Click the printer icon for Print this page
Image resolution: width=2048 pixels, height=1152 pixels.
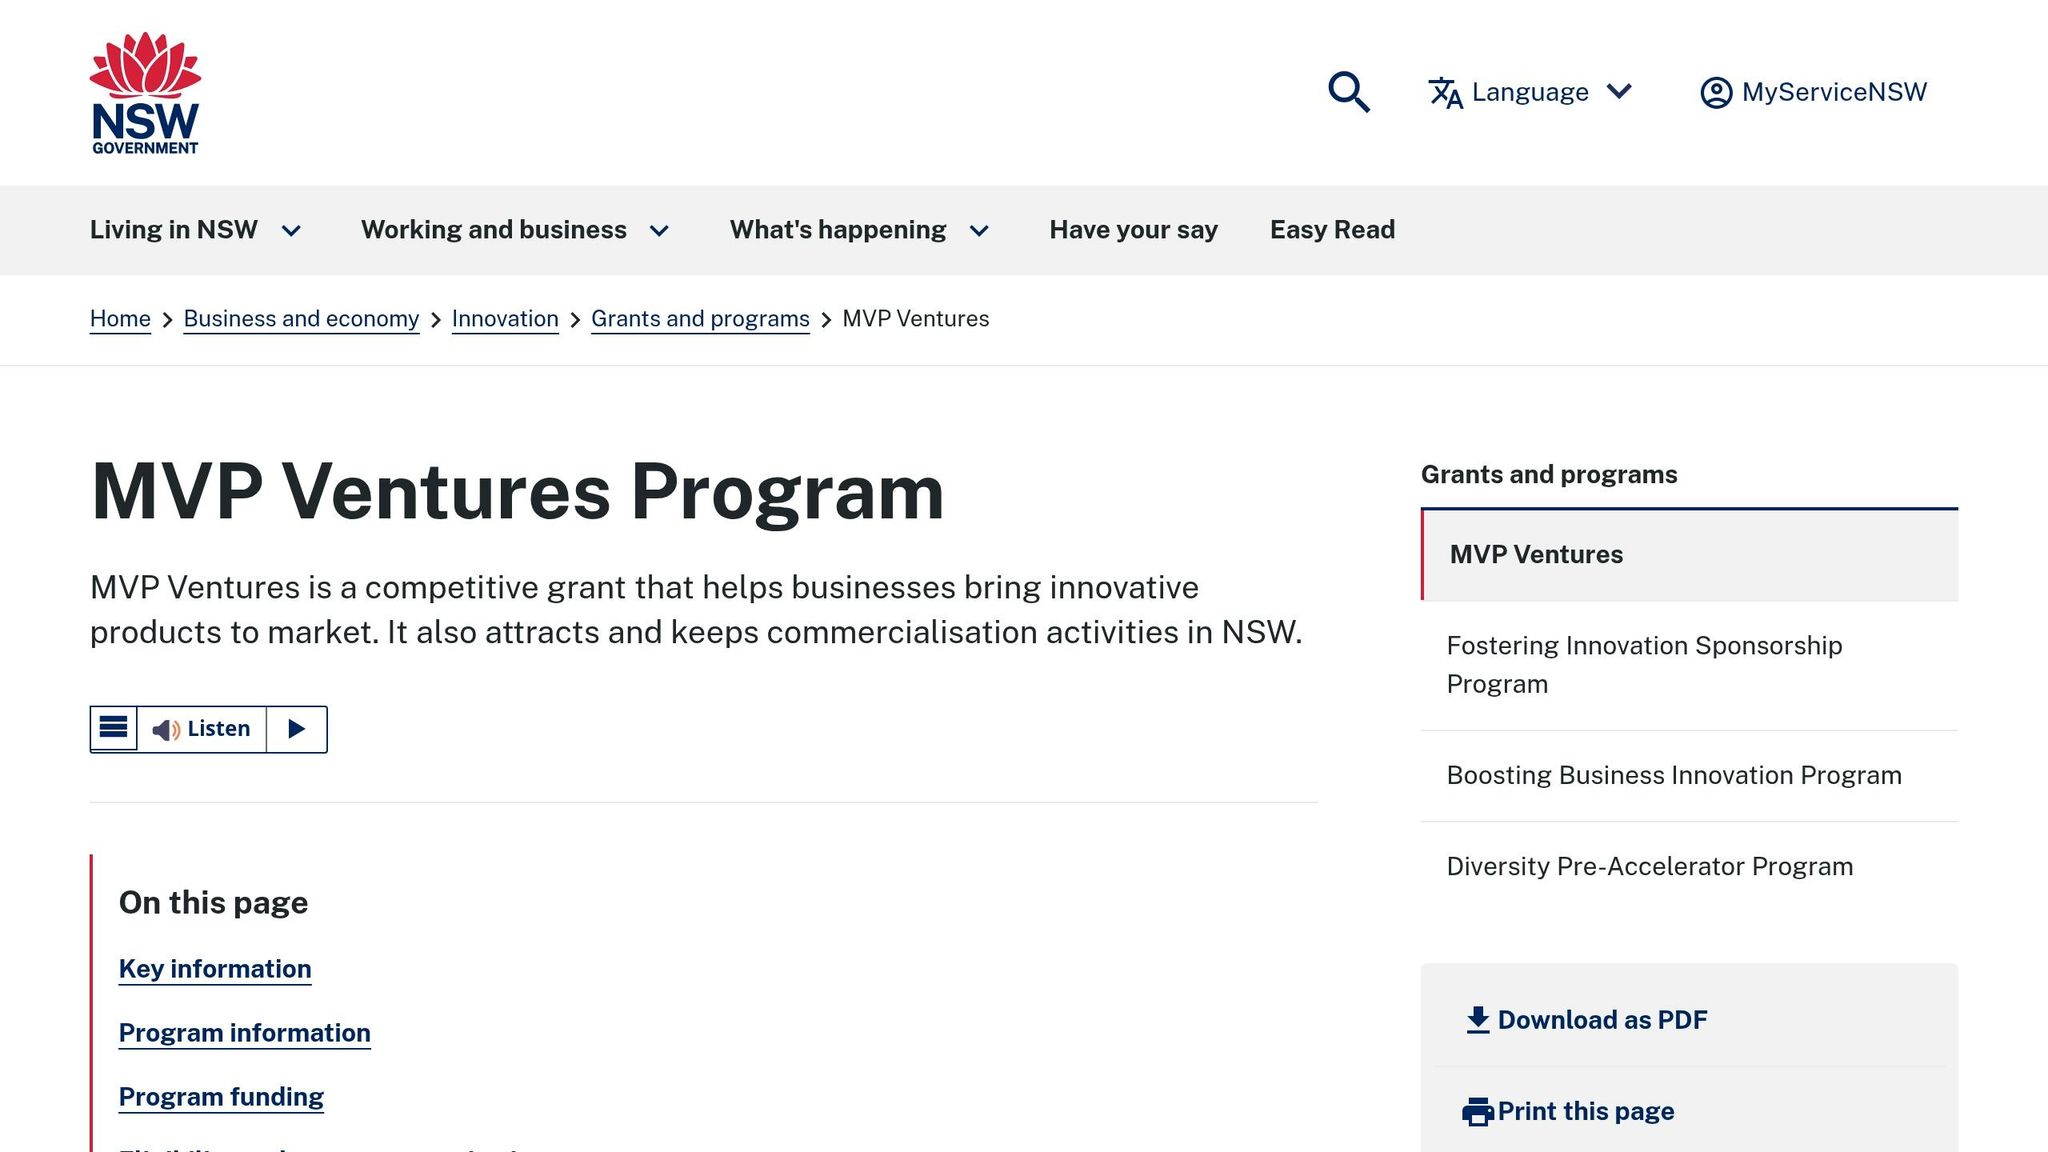tap(1477, 1110)
